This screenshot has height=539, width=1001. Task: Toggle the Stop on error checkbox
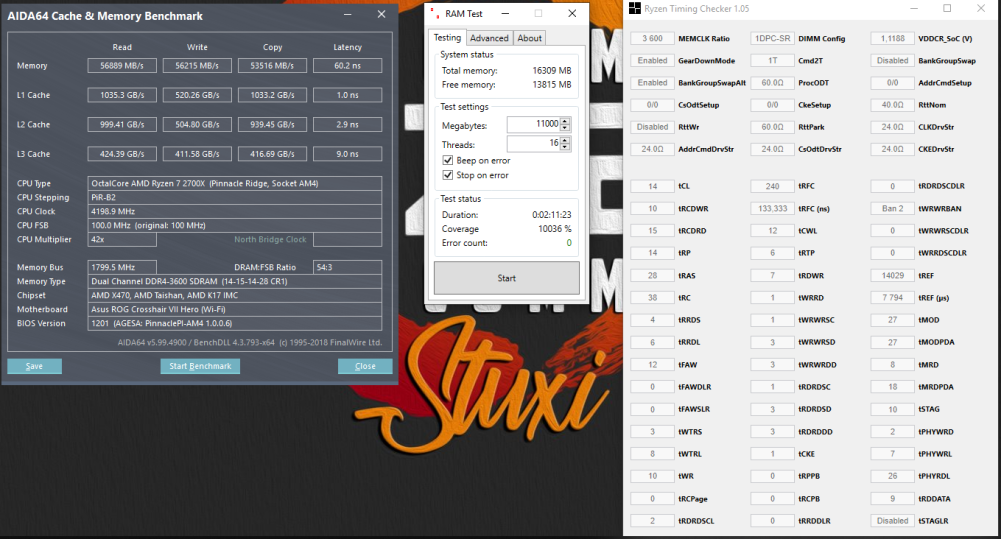[x=448, y=175]
